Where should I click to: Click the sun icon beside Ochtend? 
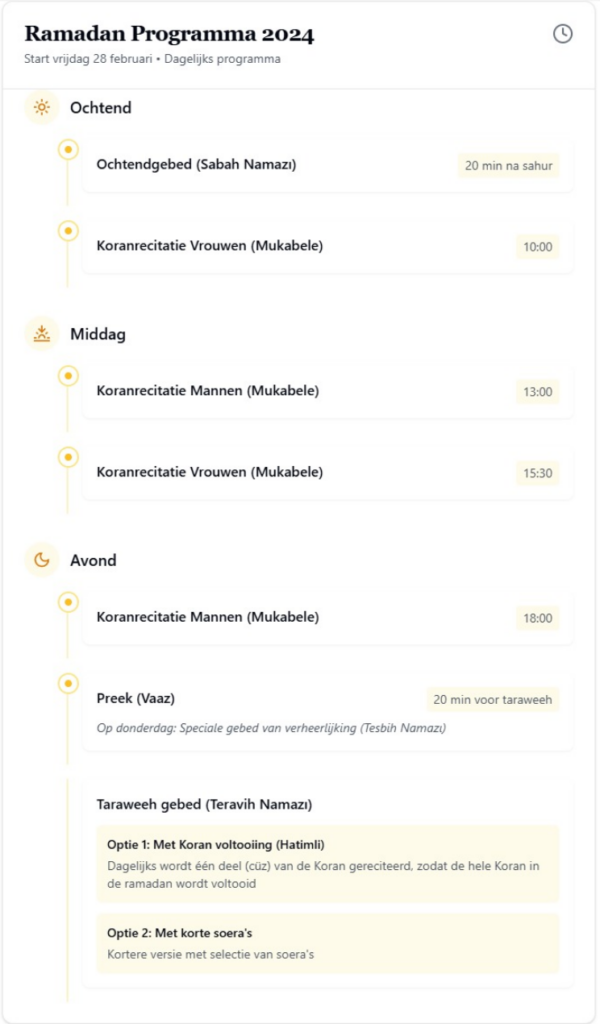point(41,108)
